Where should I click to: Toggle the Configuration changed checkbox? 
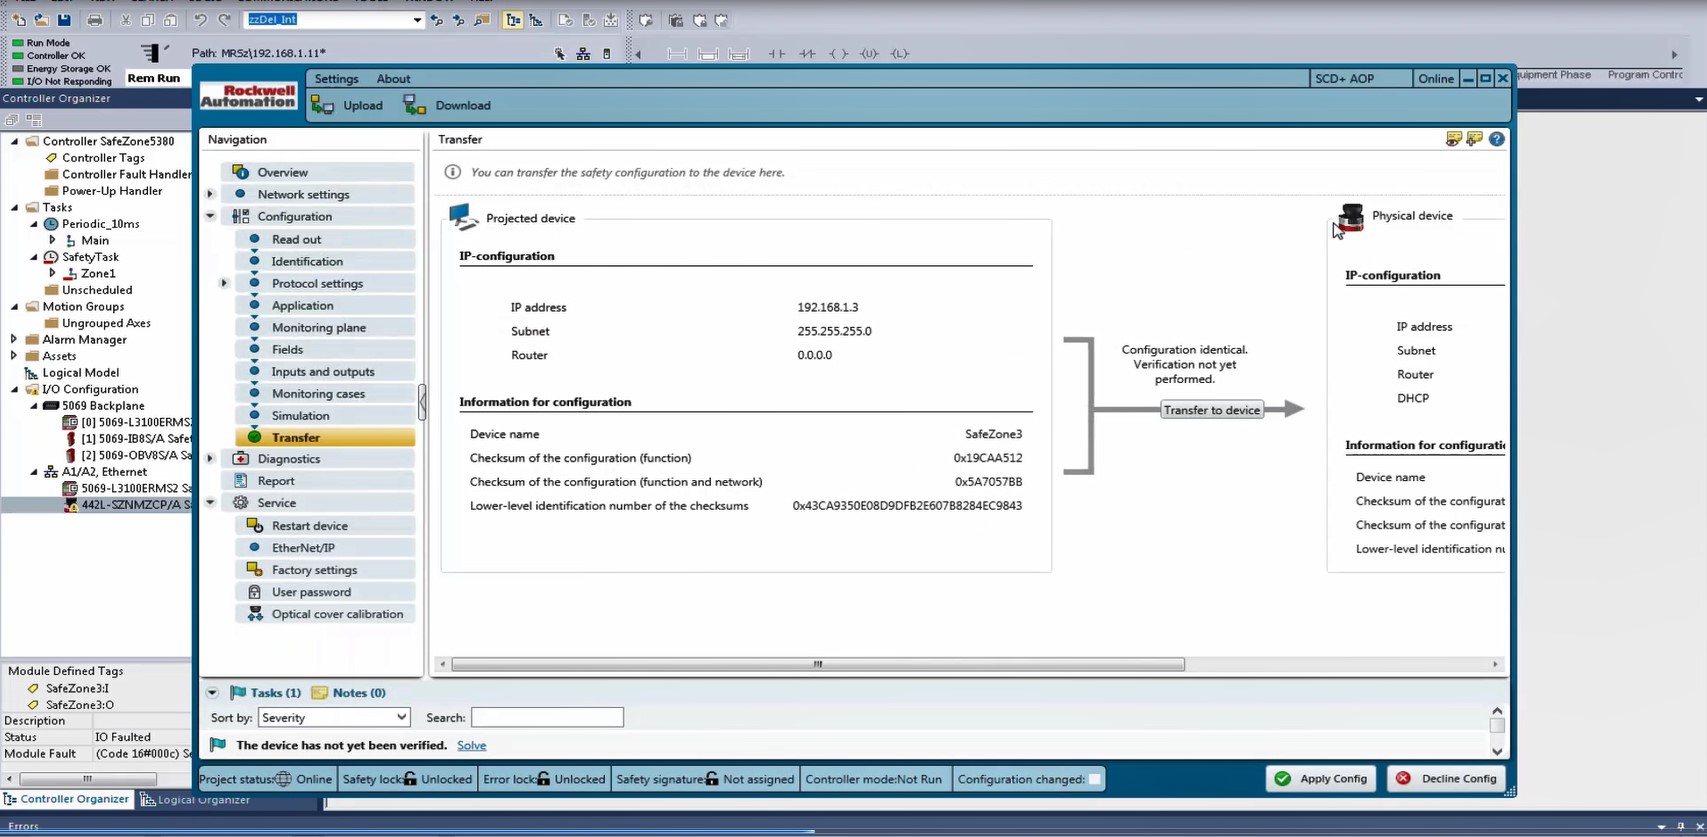(1094, 779)
